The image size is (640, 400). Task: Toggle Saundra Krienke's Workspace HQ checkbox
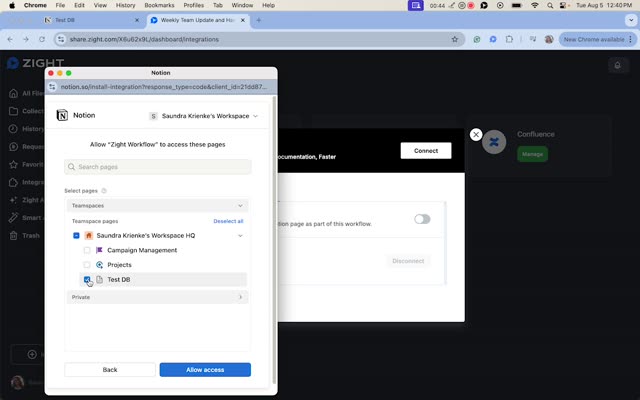coord(76,236)
